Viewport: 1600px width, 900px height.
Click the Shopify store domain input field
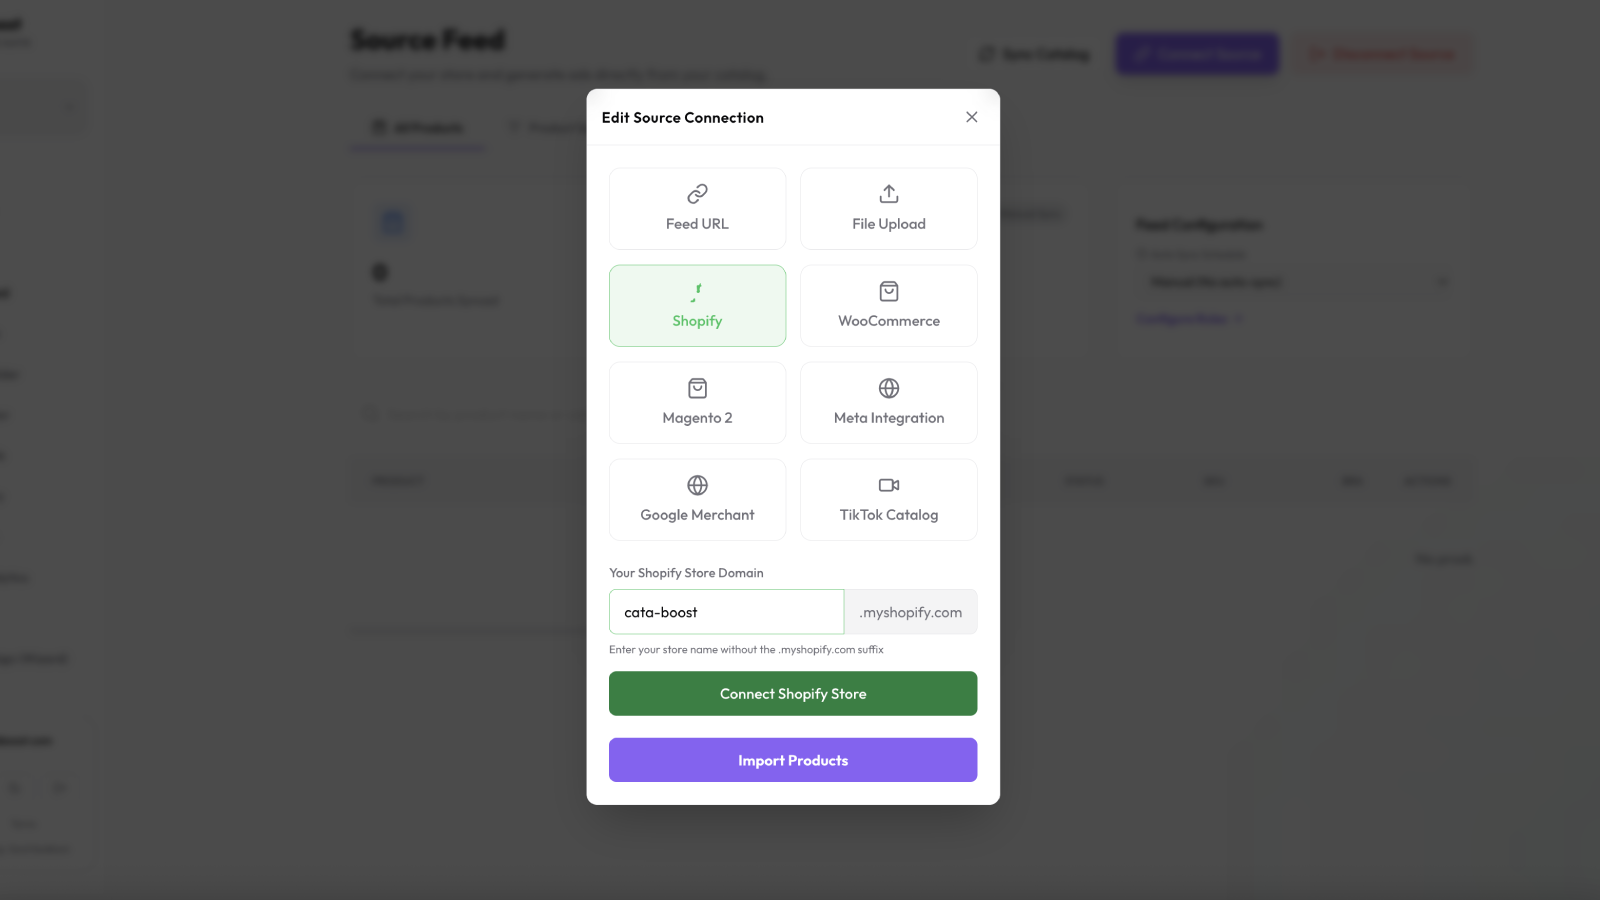tap(726, 612)
